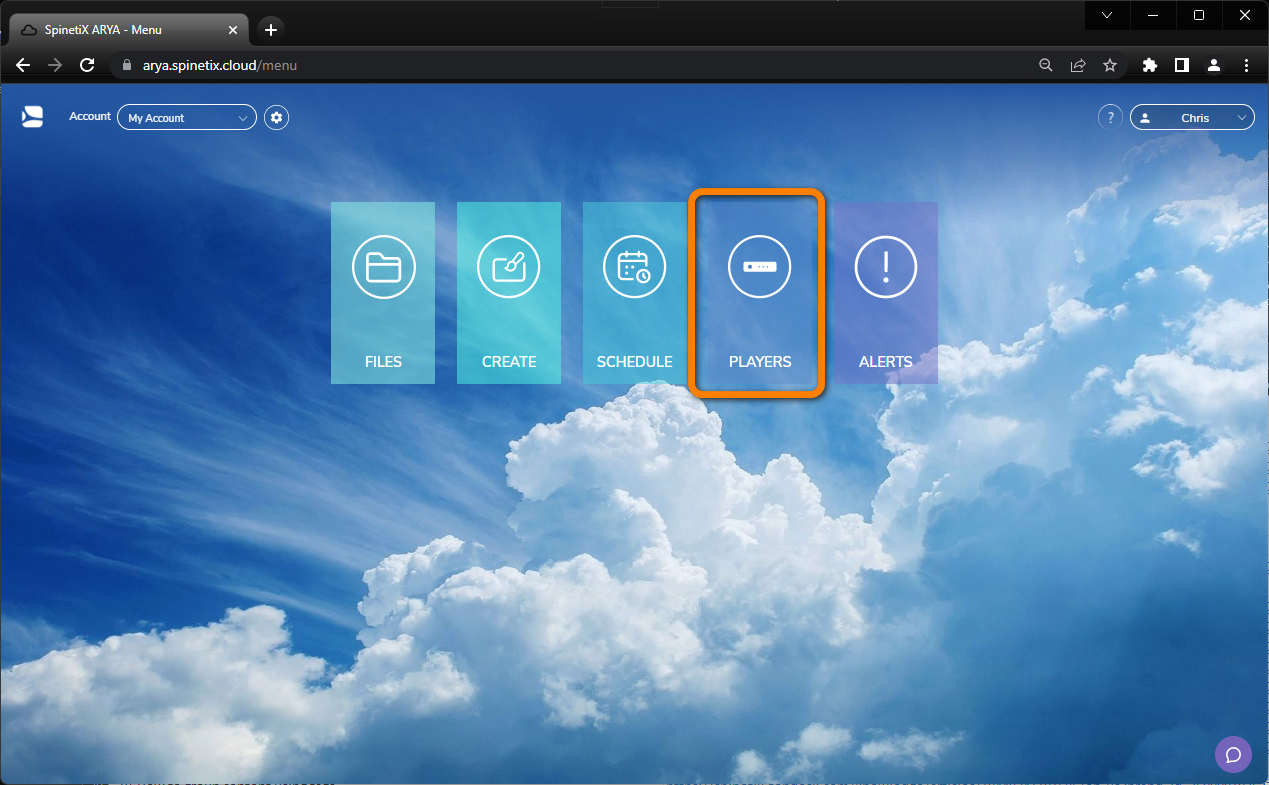Select the SpinetiX ARYA - Menu tab
This screenshot has height=785, width=1269.
(127, 30)
